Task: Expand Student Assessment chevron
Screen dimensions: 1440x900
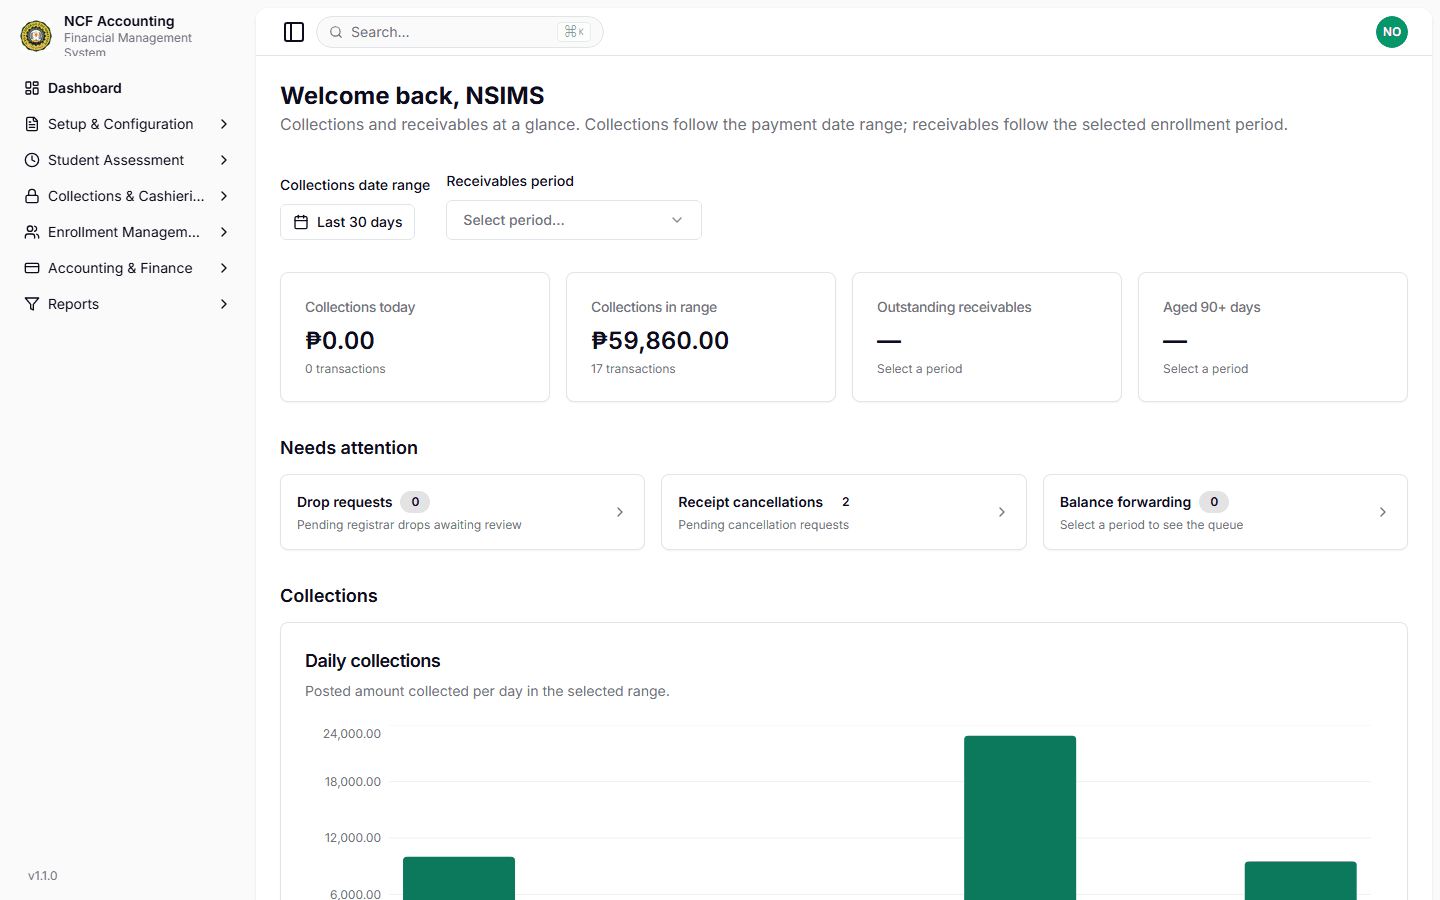Action: 224,160
